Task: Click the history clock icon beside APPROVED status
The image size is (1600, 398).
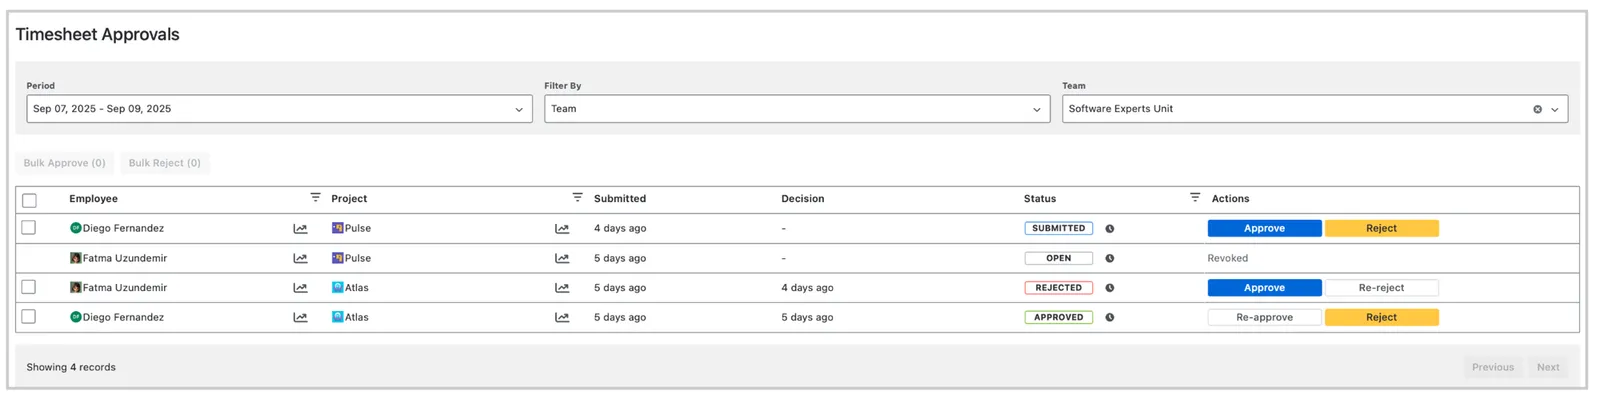Action: 1110,318
